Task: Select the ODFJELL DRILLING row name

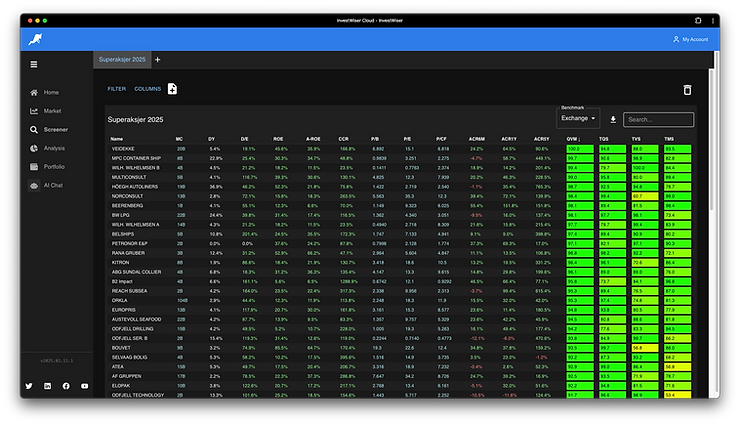Action: (x=132, y=329)
